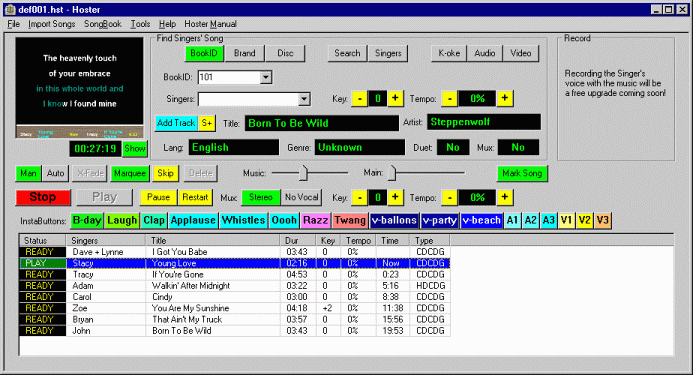Viewport: 693px width, 375px height.
Task: Click the Singers button
Action: (388, 54)
